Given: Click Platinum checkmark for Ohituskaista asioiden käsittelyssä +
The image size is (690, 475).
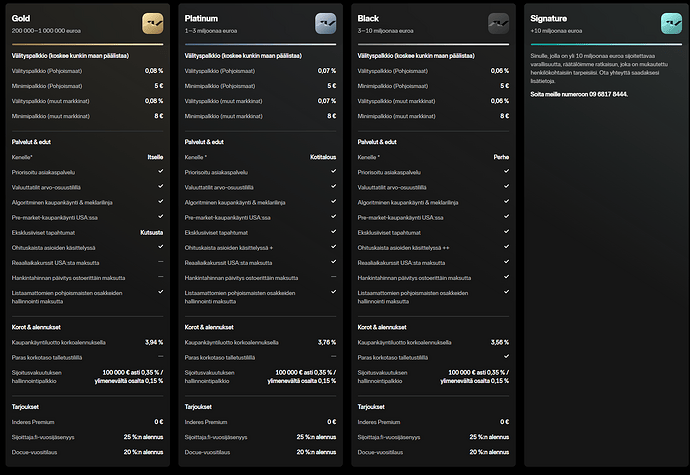Looking at the screenshot, I should coord(334,247).
